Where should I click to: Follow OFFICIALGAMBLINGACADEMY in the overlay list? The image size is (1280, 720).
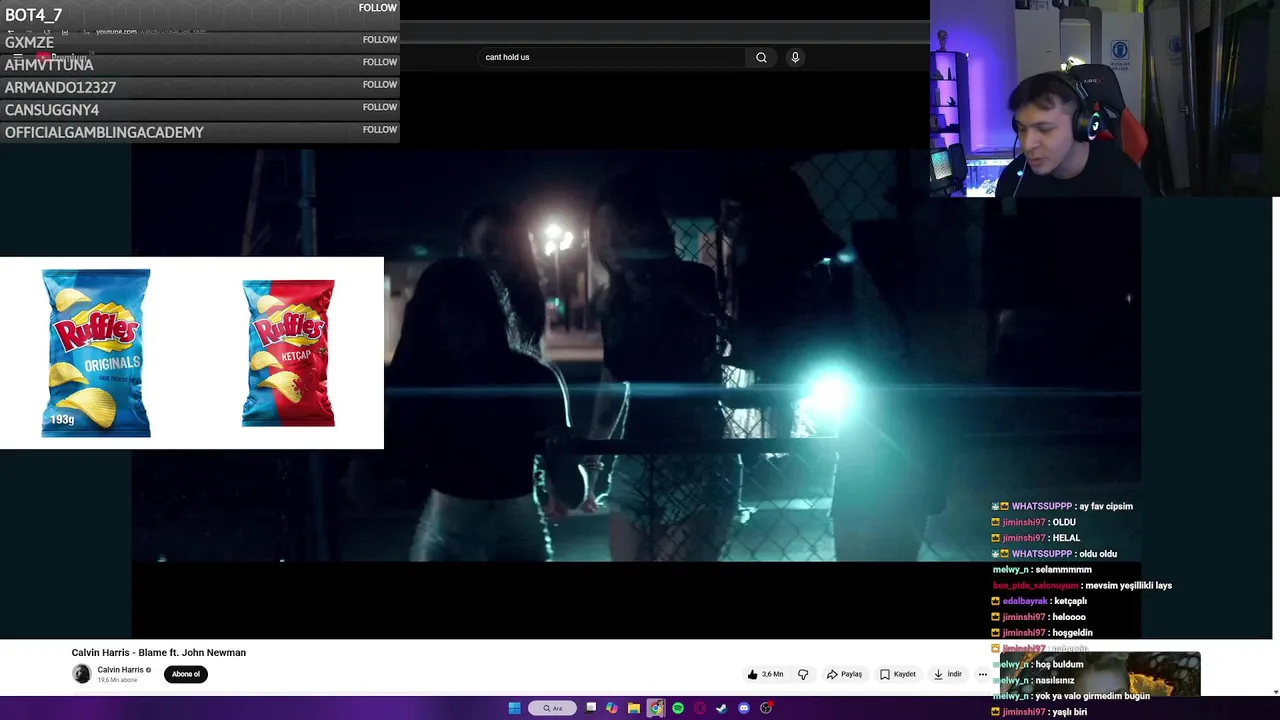point(380,130)
